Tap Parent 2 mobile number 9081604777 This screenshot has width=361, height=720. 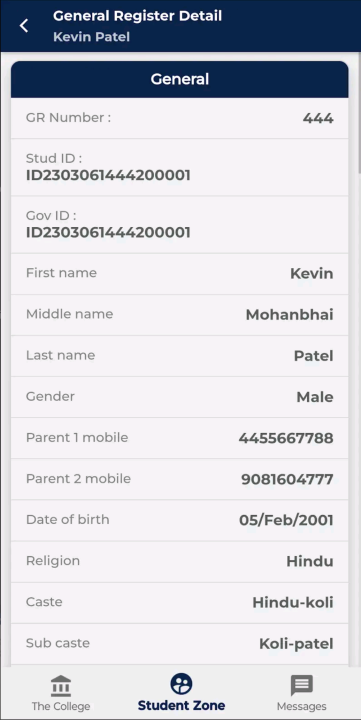coord(287,480)
